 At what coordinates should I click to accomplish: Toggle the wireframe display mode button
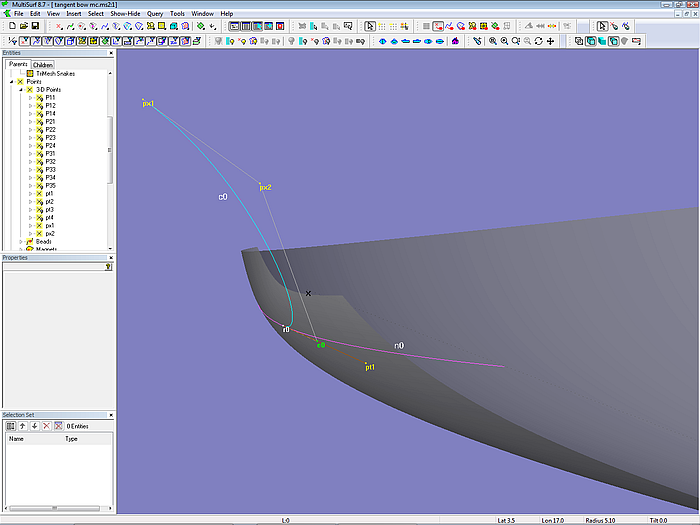coord(578,41)
